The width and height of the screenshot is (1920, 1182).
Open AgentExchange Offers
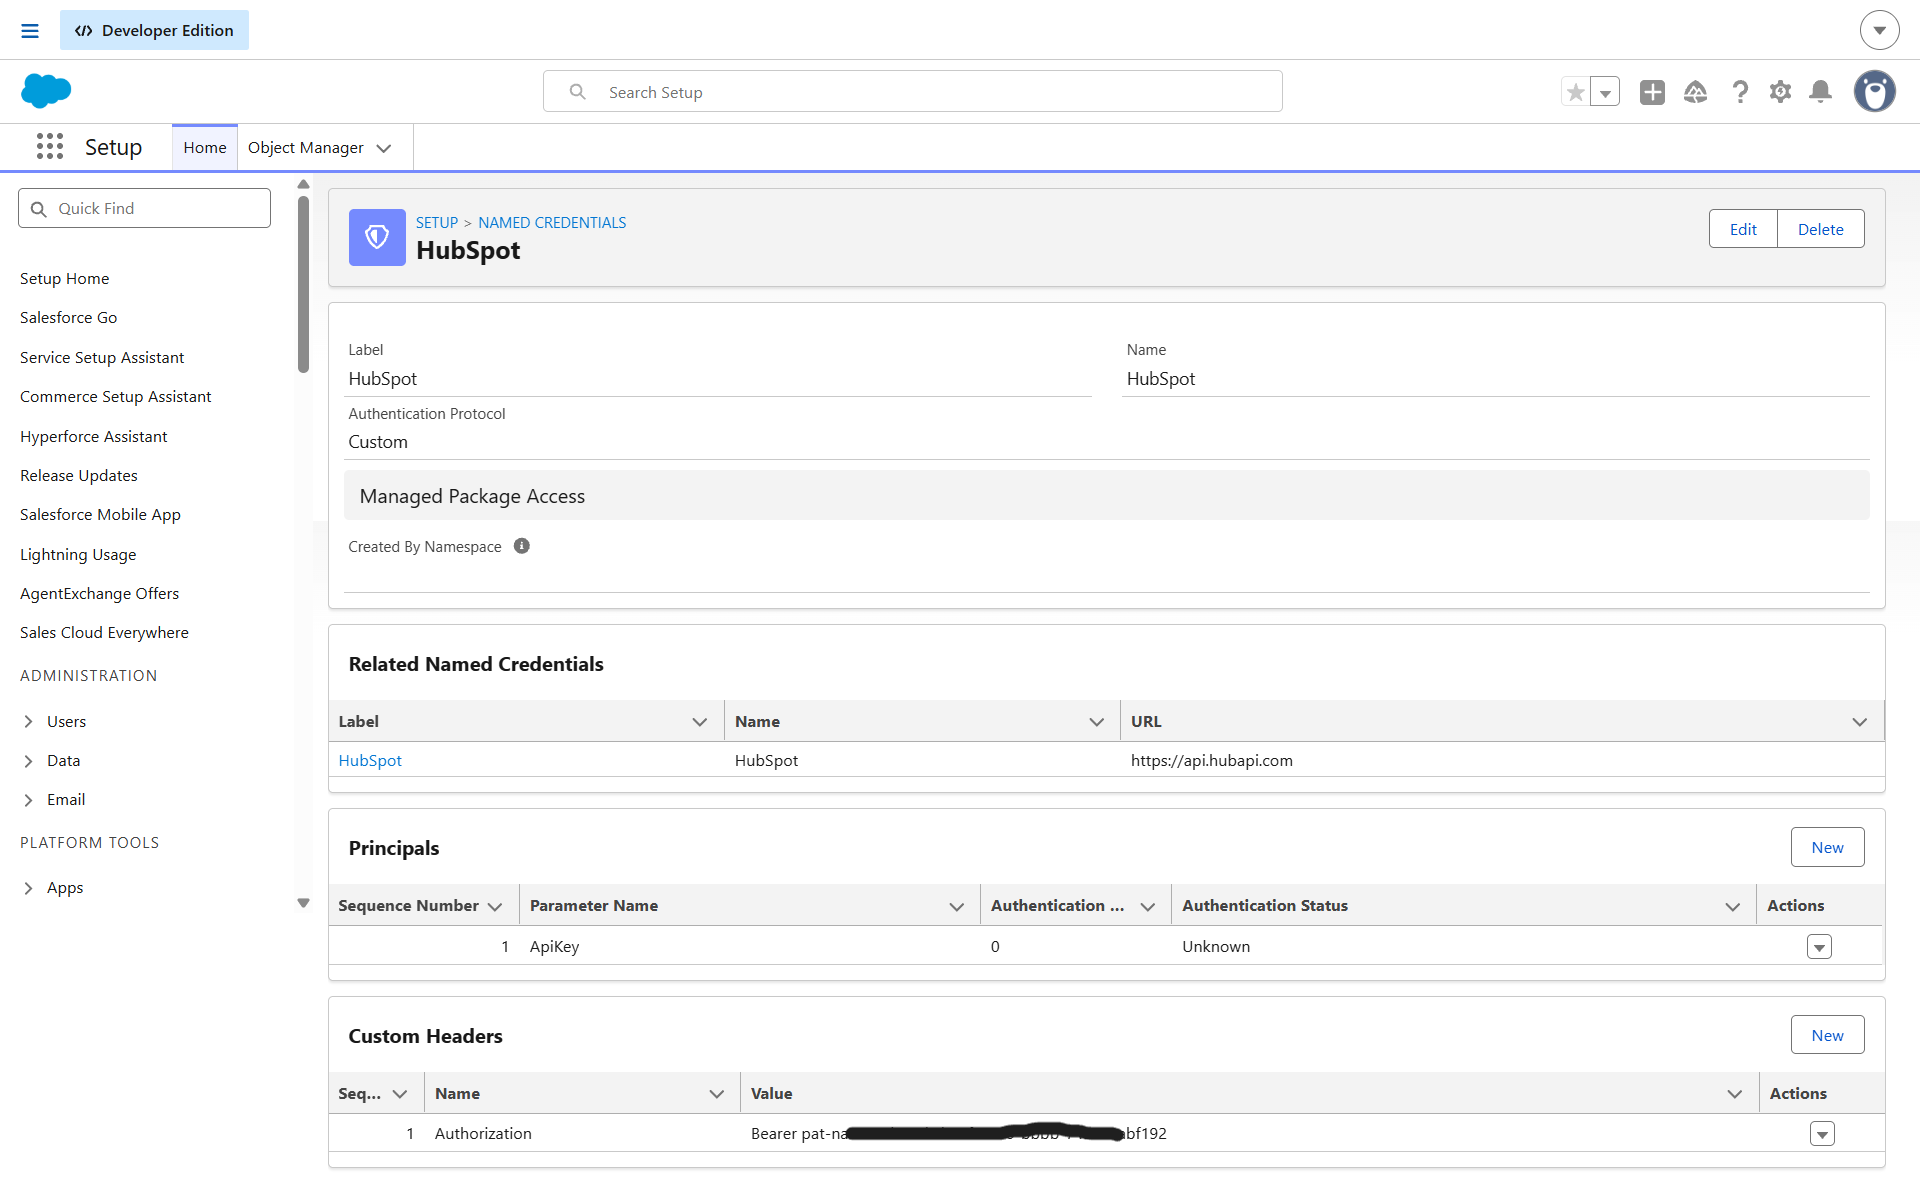tap(100, 593)
